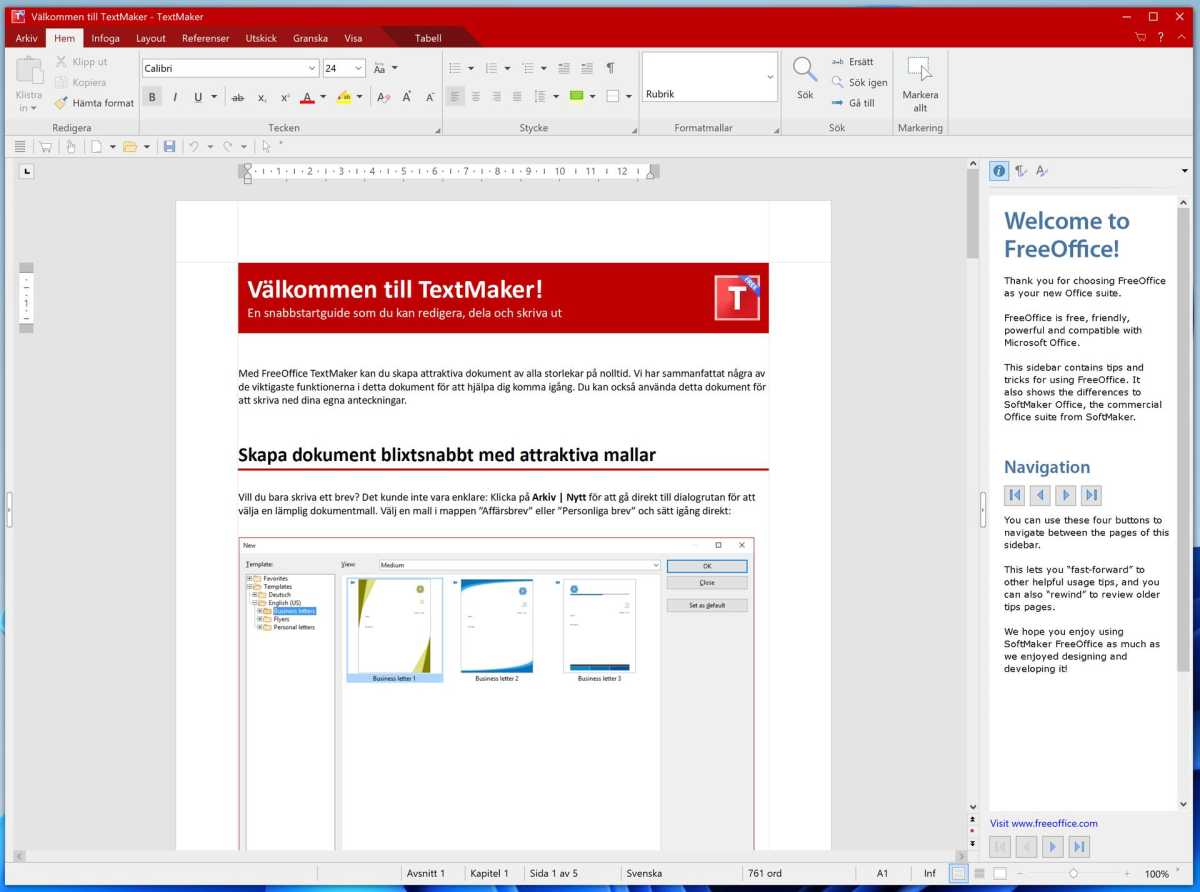Open the sidebar options dropdown arrow
The width and height of the screenshot is (1200, 892).
[x=1184, y=171]
